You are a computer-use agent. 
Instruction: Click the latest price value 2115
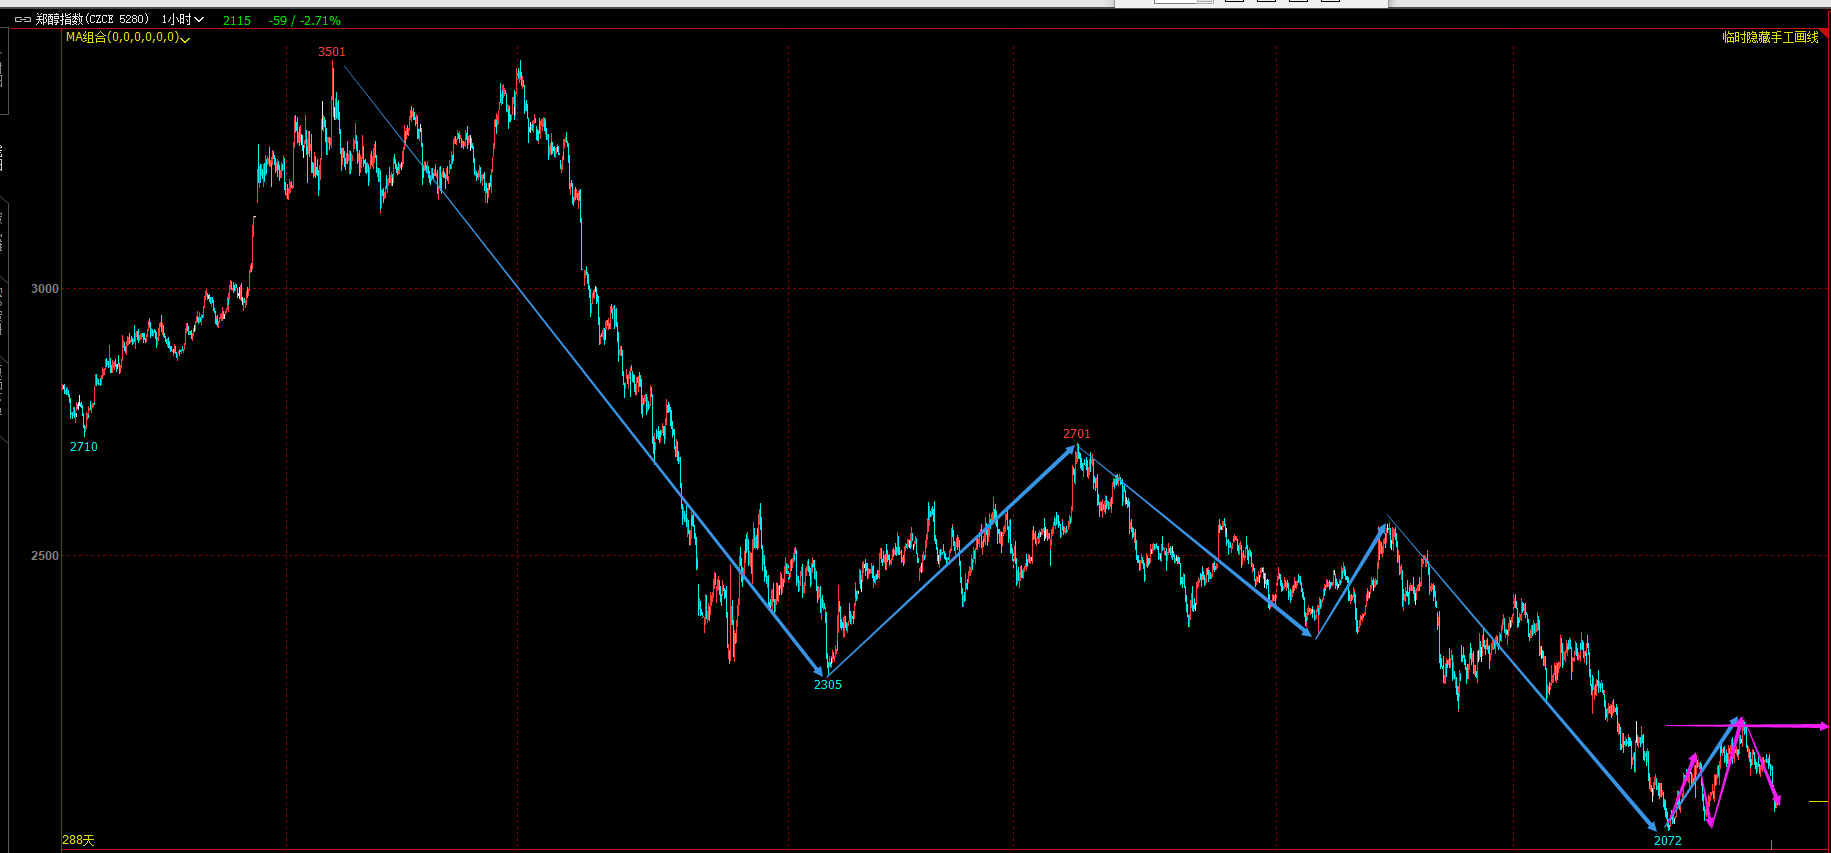237,21
